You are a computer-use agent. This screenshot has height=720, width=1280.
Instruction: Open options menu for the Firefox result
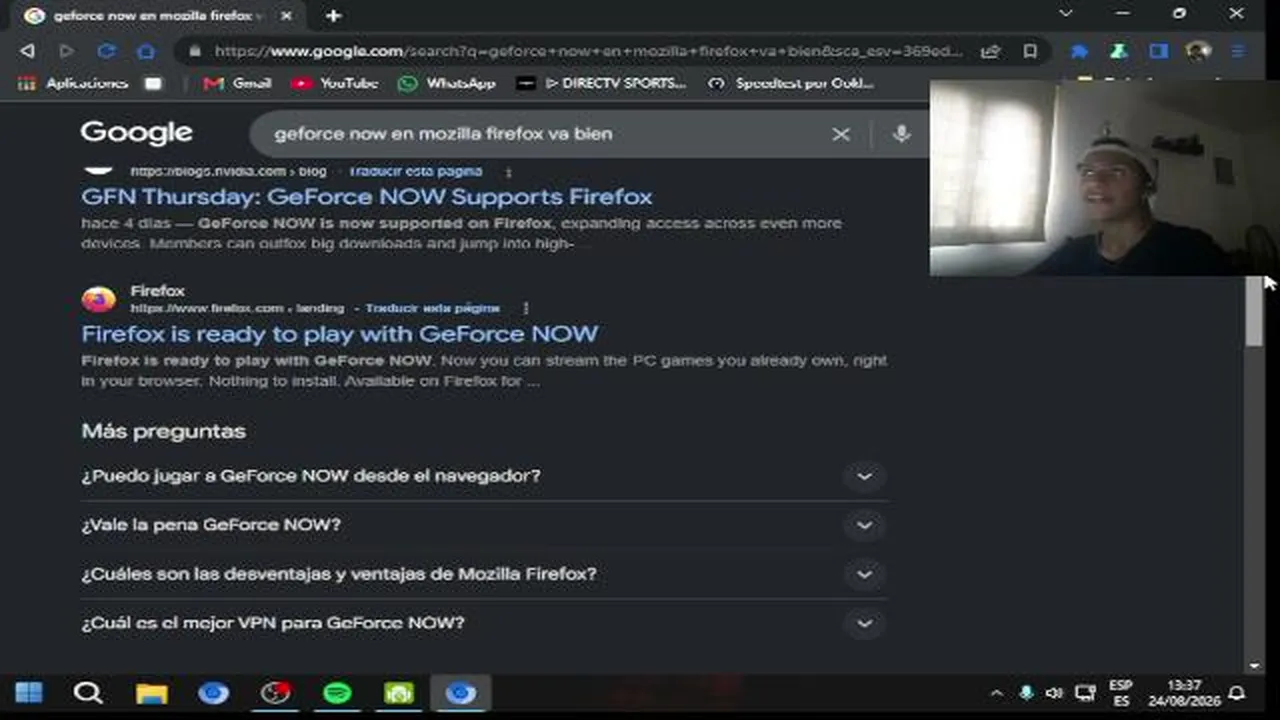(x=526, y=308)
